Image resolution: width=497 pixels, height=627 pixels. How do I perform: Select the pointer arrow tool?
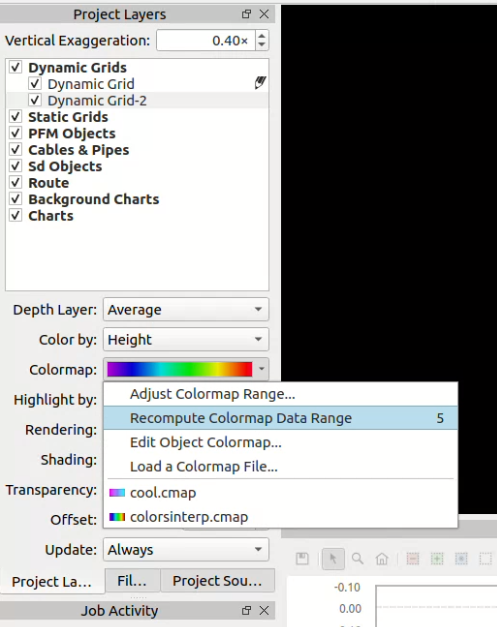(x=333, y=558)
